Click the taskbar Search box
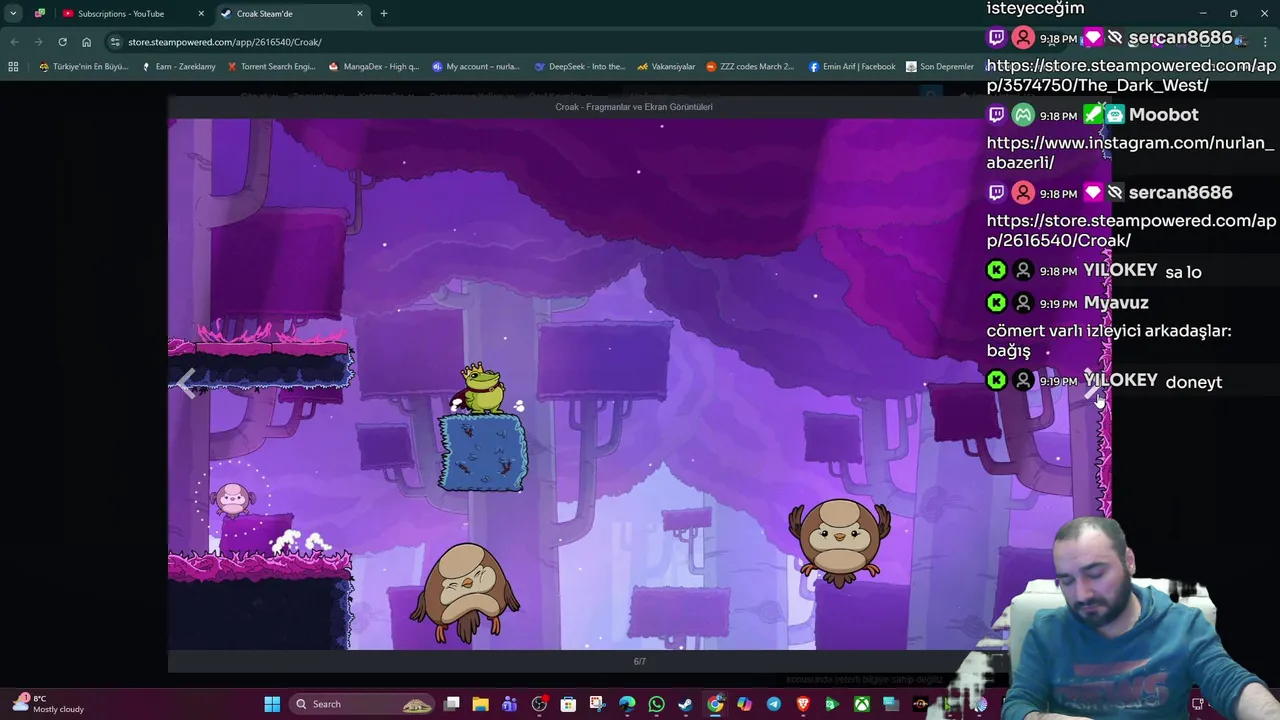The image size is (1280, 720). tap(362, 704)
